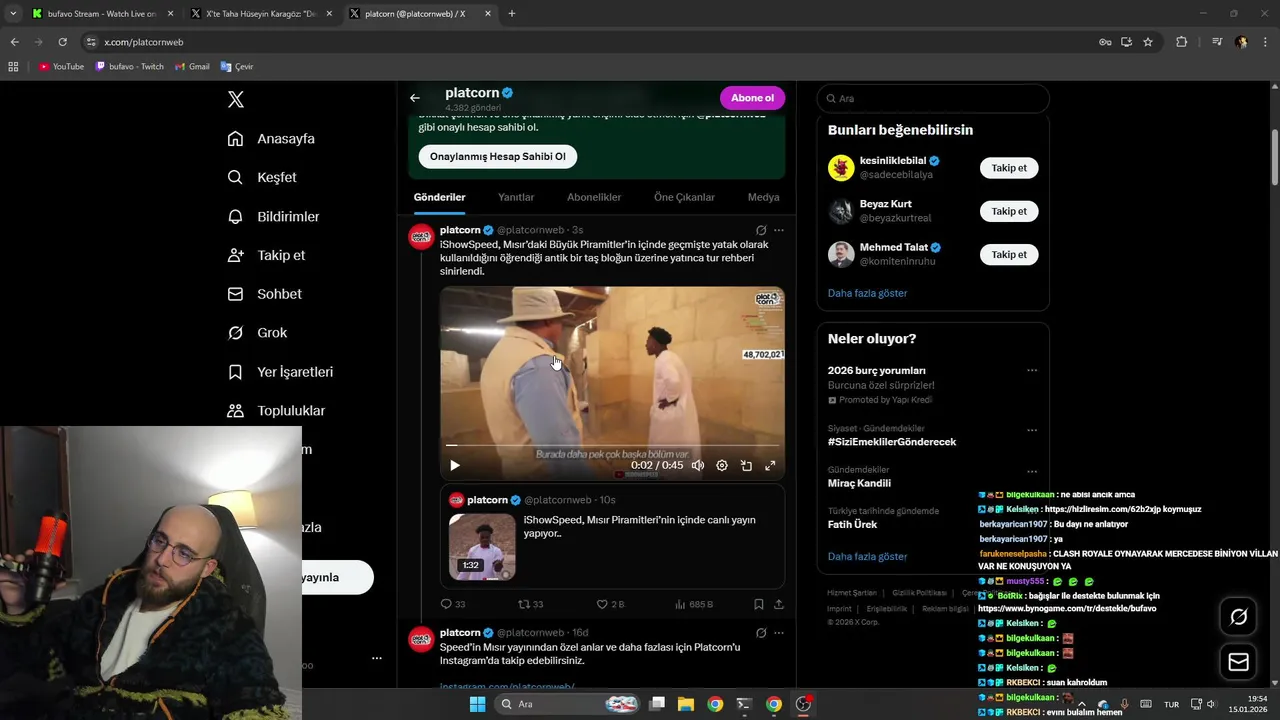Go to Anasayfa in the sidebar
Screen dimensions: 1280x720
271,139
